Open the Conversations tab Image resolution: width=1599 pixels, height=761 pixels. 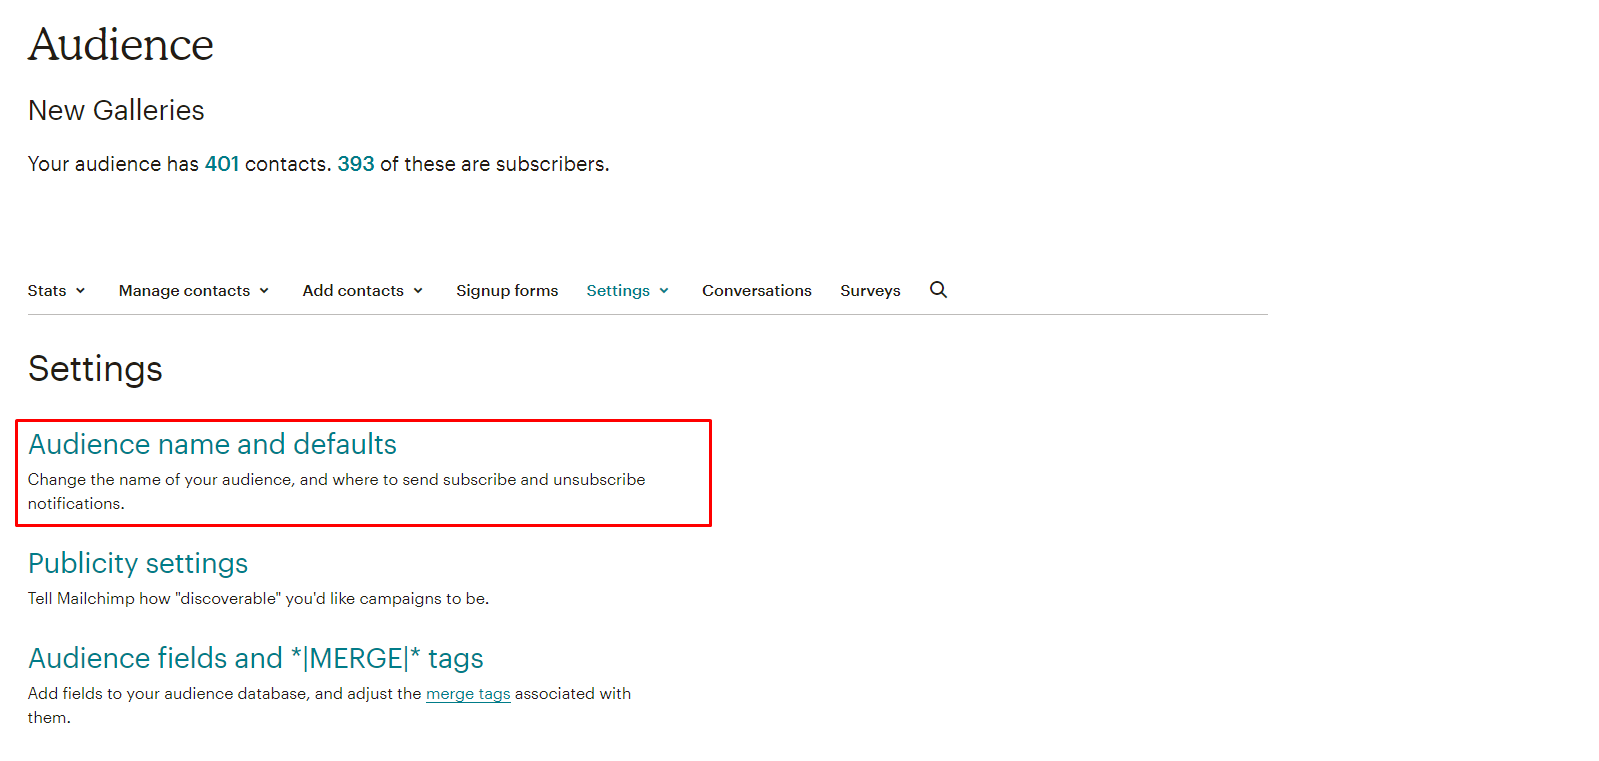click(756, 291)
